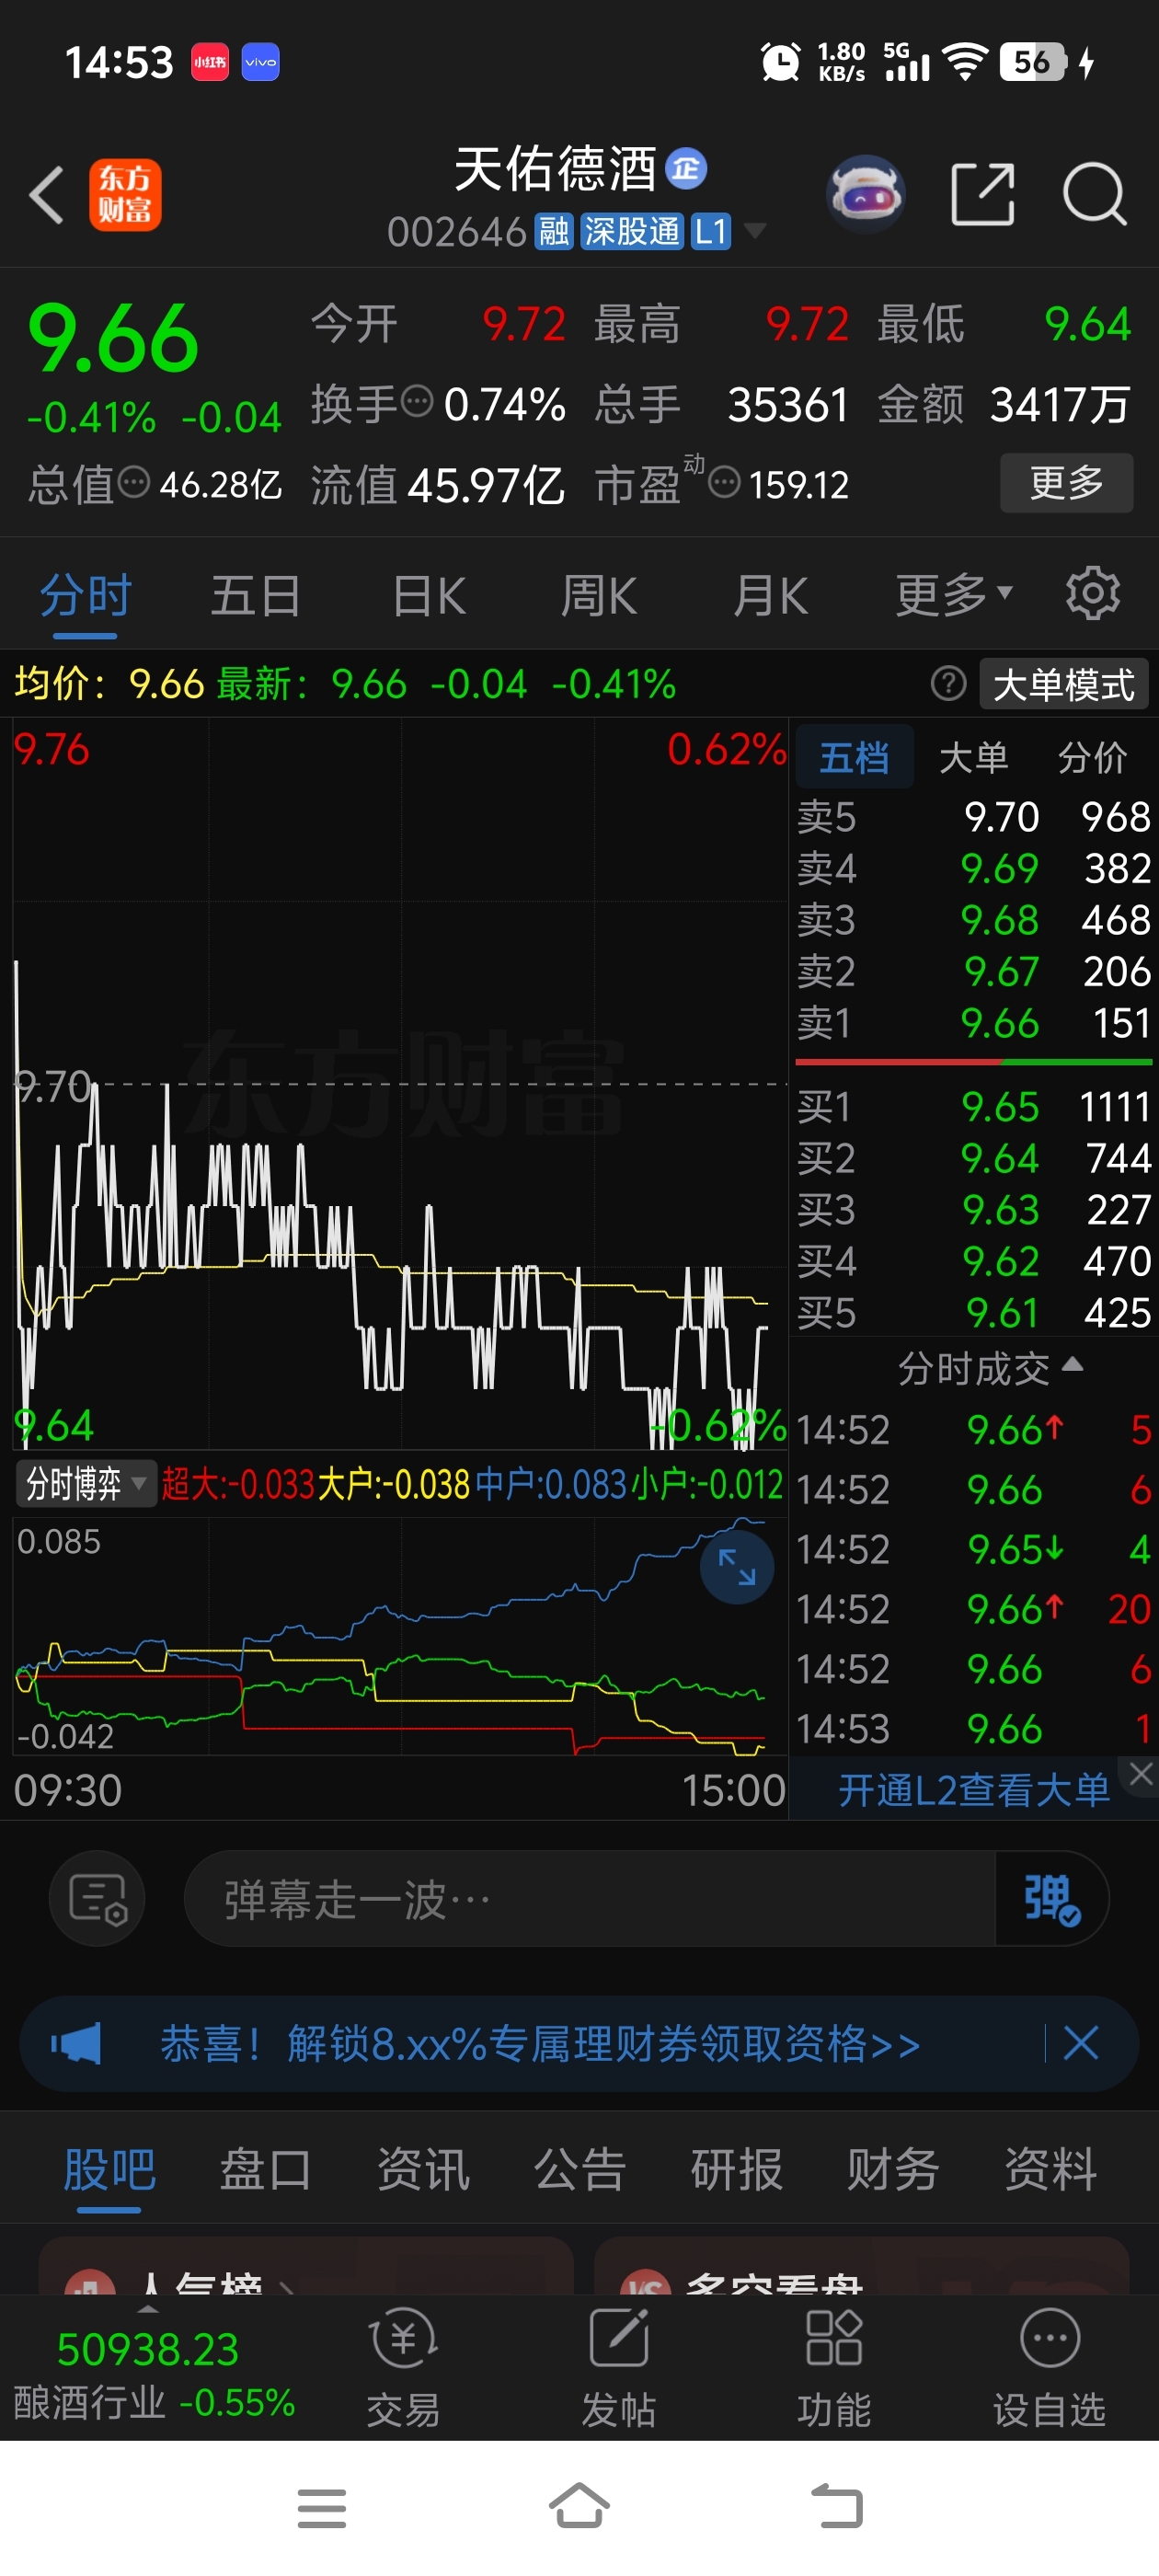This screenshot has height=2576, width=1159.
Task: Tap Android back navigation button
Action: (836, 2507)
